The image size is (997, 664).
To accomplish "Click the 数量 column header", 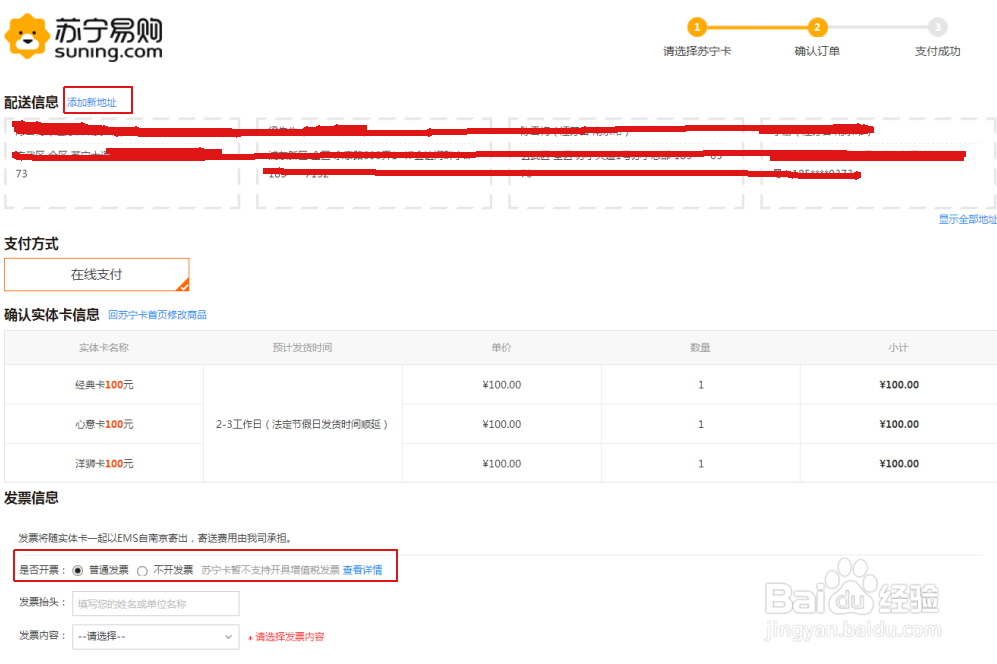I will pos(700,348).
